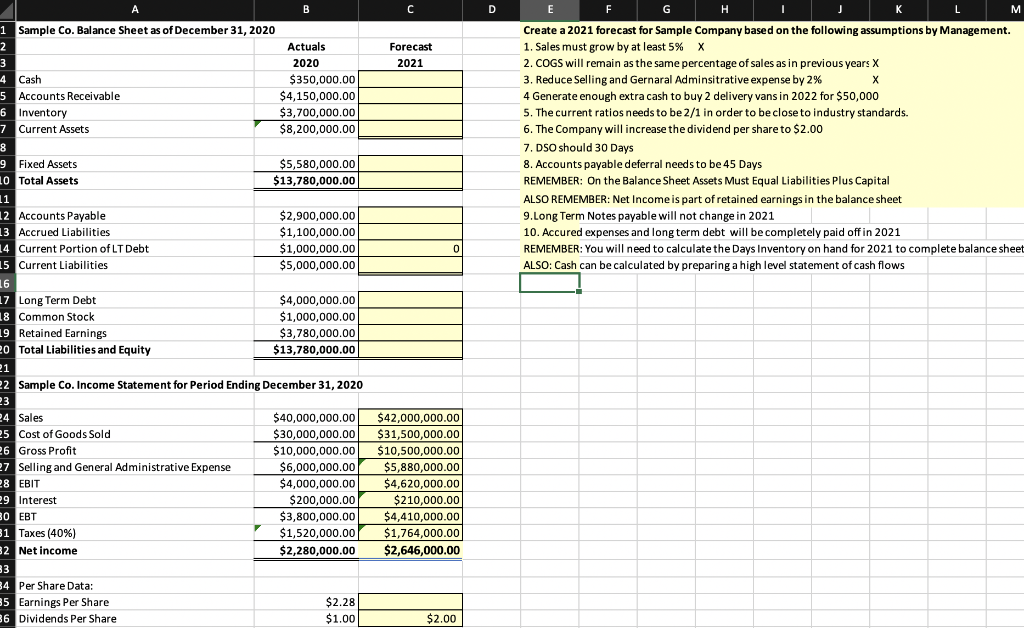Click the $31,500,000.00 COGS forecast cell
This screenshot has width=1024, height=628.
(410, 434)
